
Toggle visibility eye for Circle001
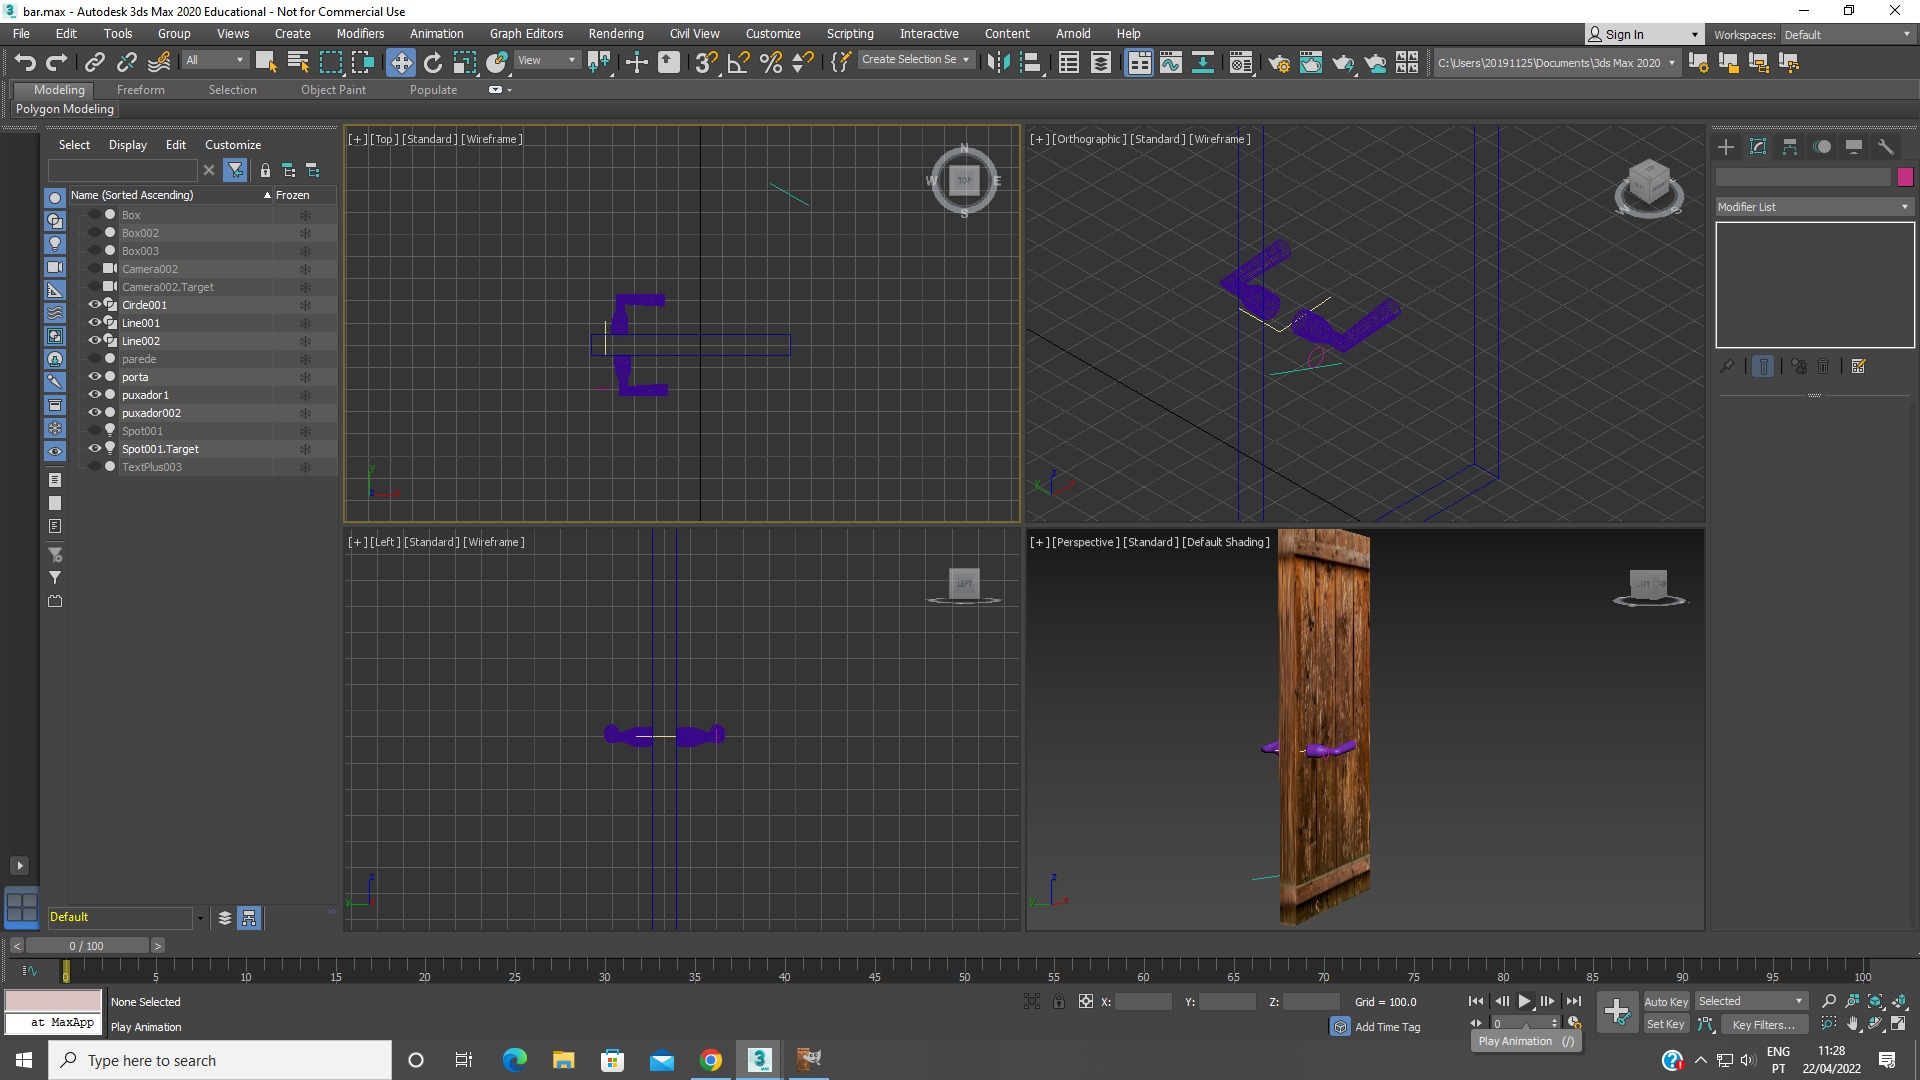95,305
